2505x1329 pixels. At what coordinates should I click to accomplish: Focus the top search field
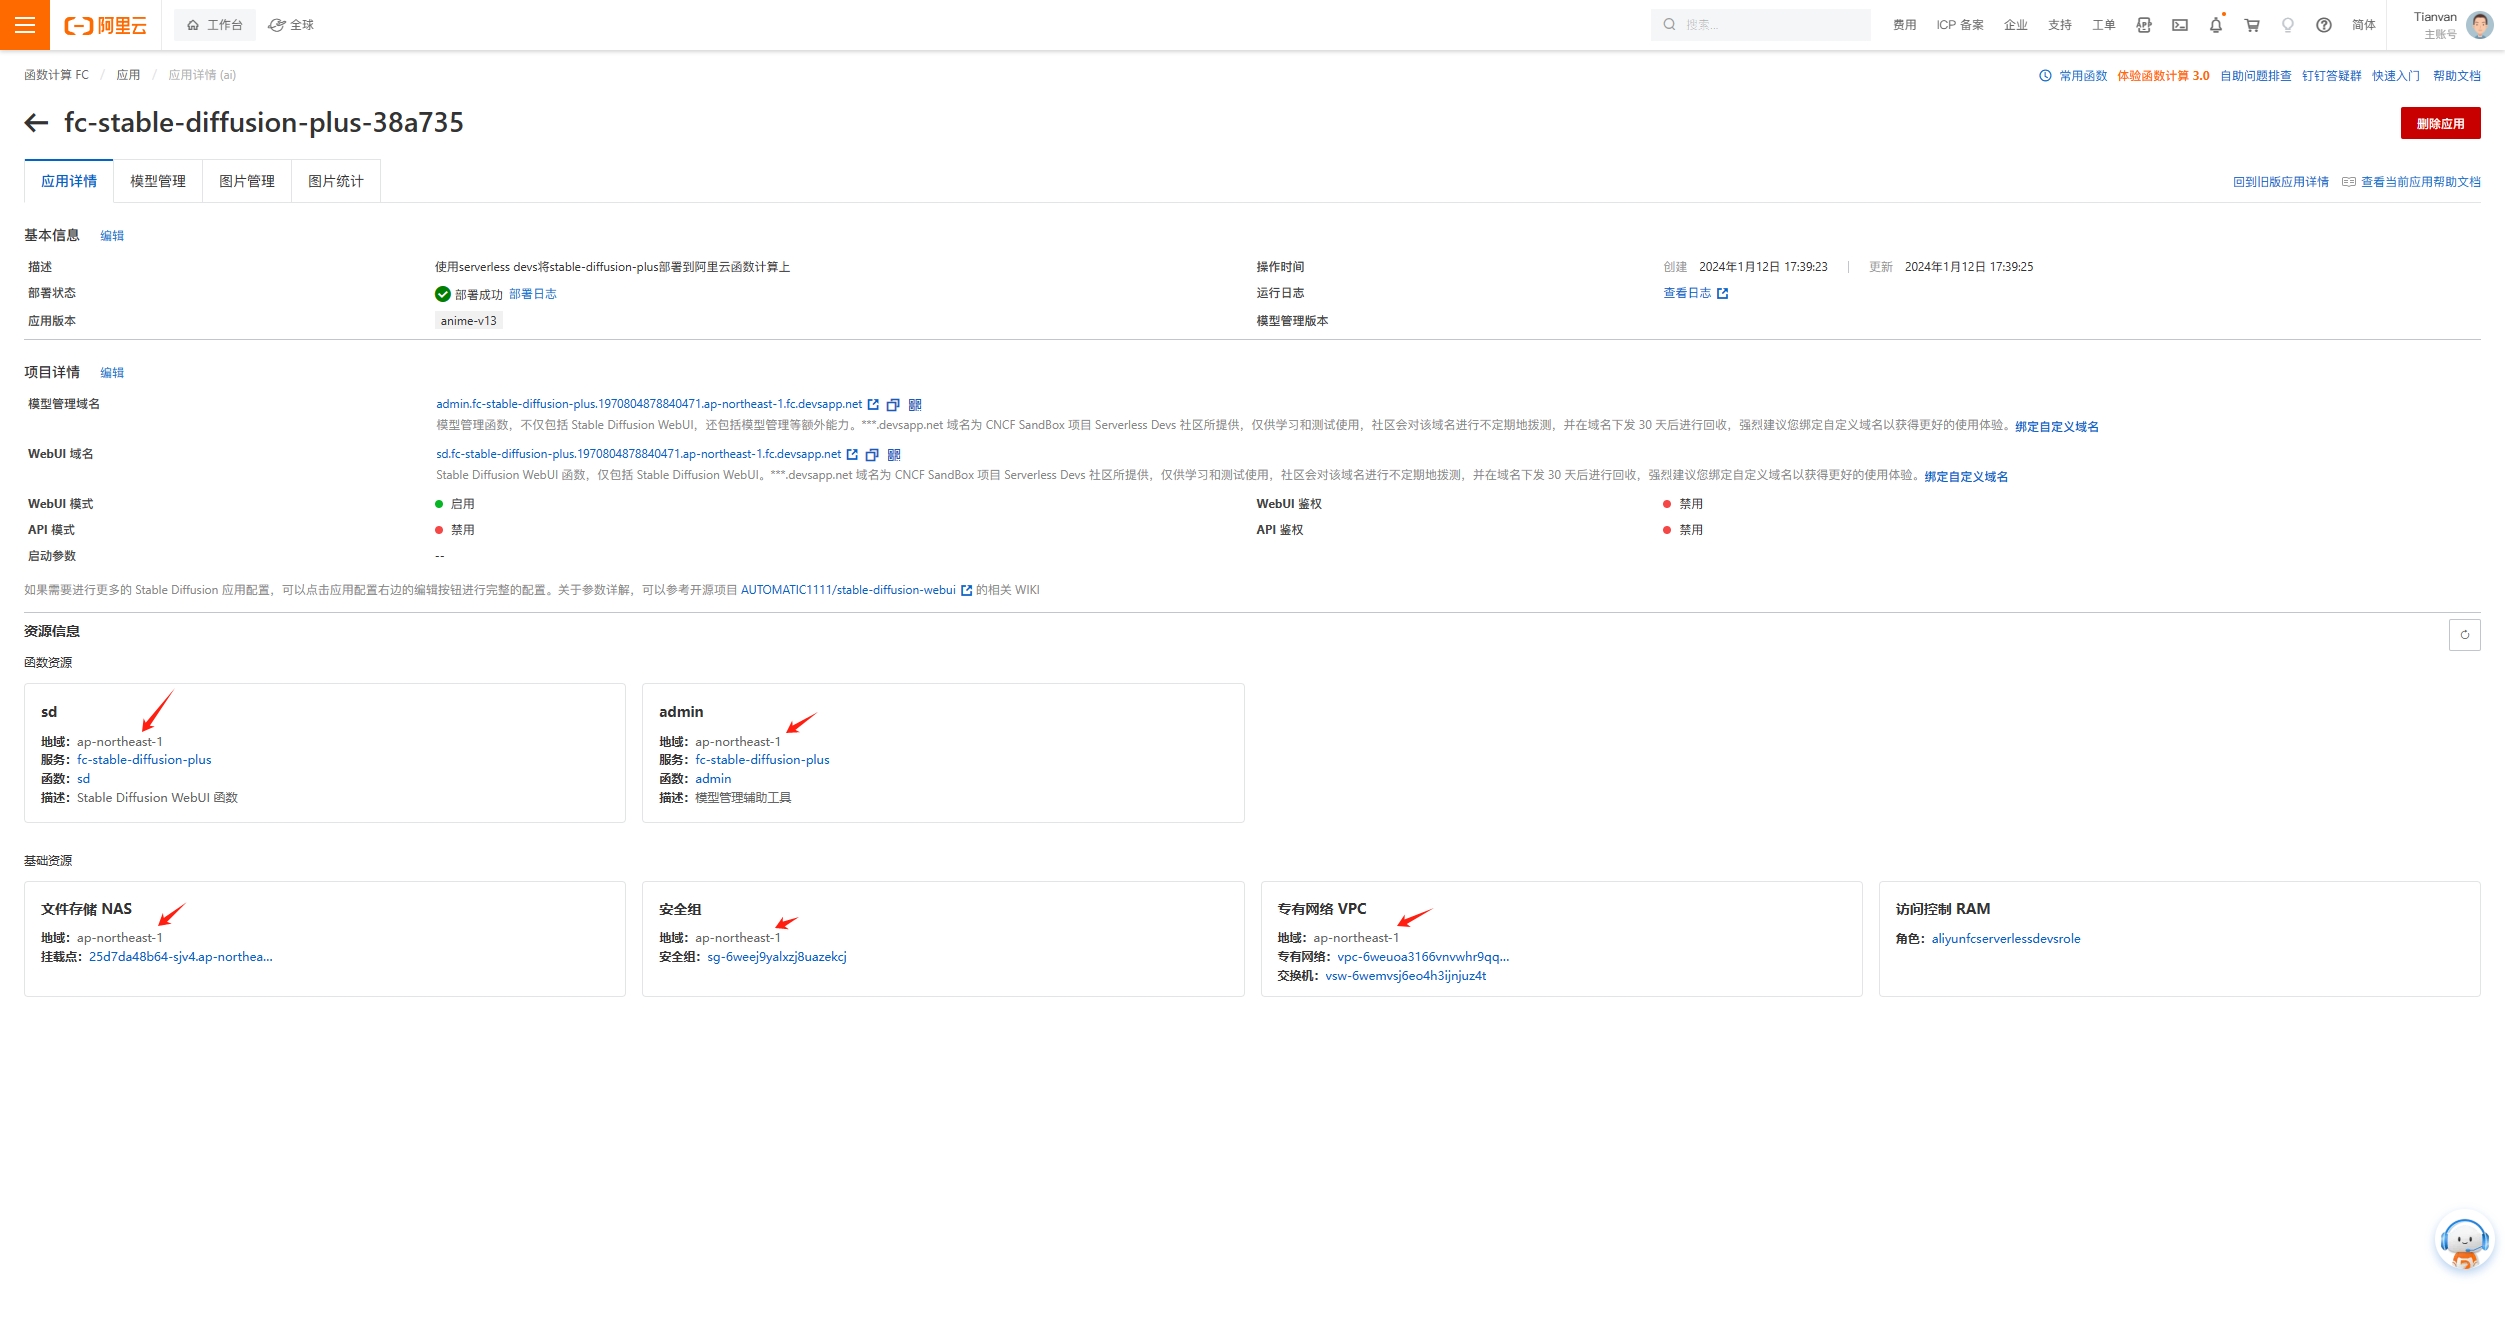click(x=1760, y=25)
